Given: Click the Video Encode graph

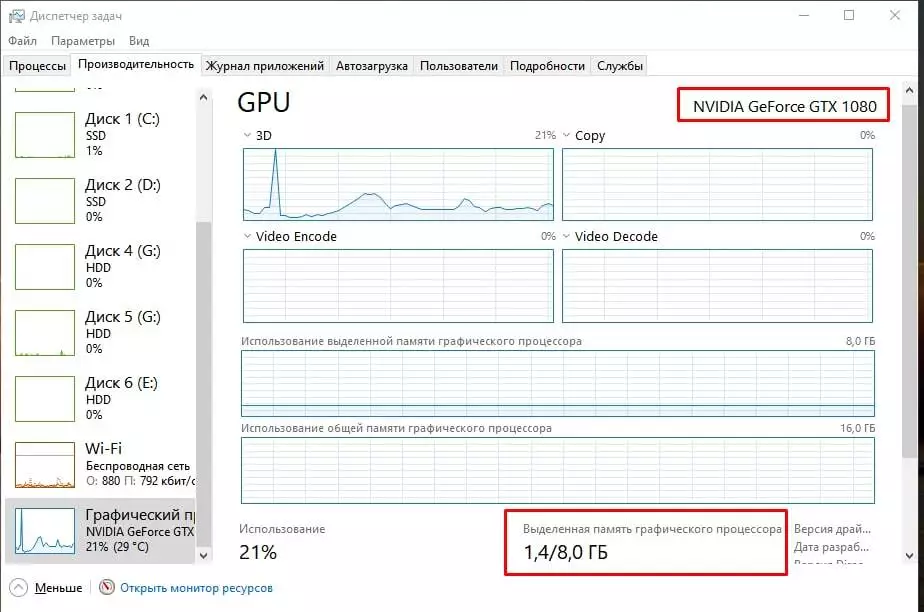Looking at the screenshot, I should tap(398, 286).
